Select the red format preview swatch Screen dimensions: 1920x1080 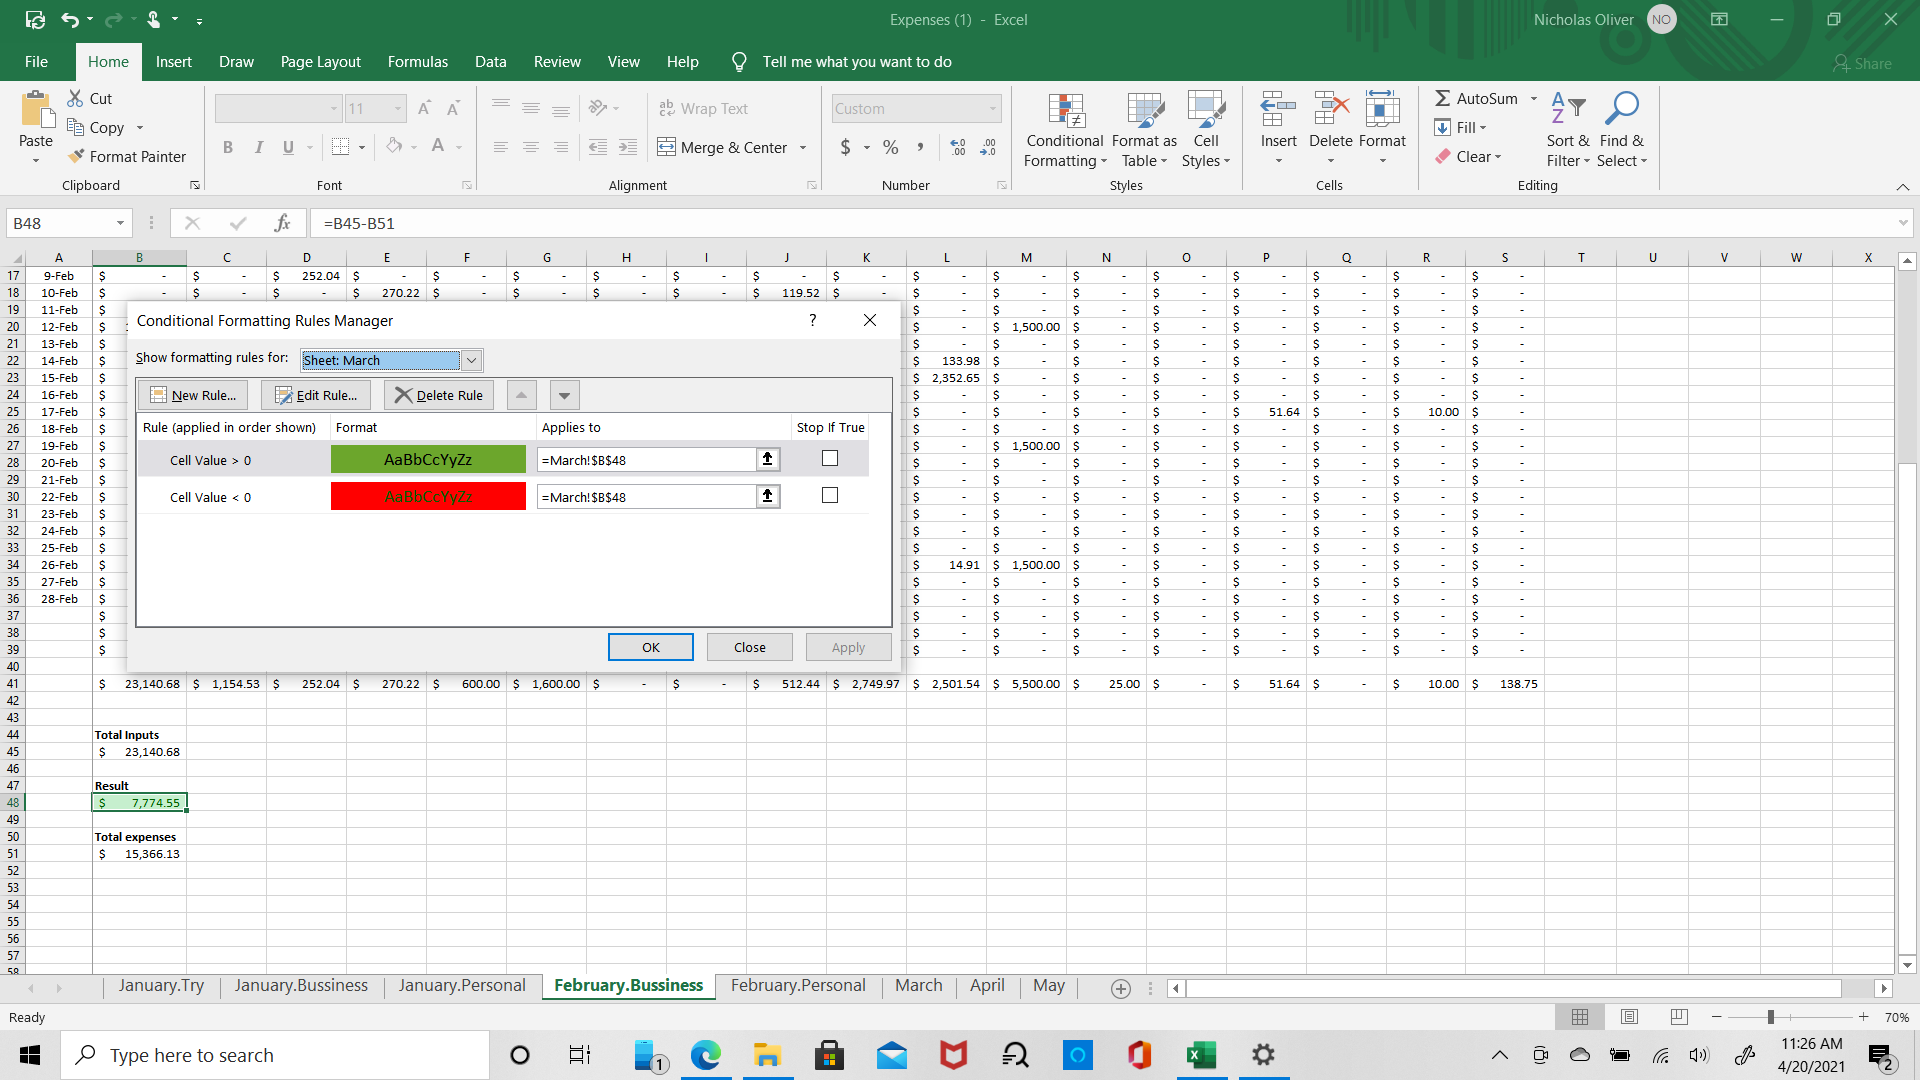pyautogui.click(x=428, y=496)
